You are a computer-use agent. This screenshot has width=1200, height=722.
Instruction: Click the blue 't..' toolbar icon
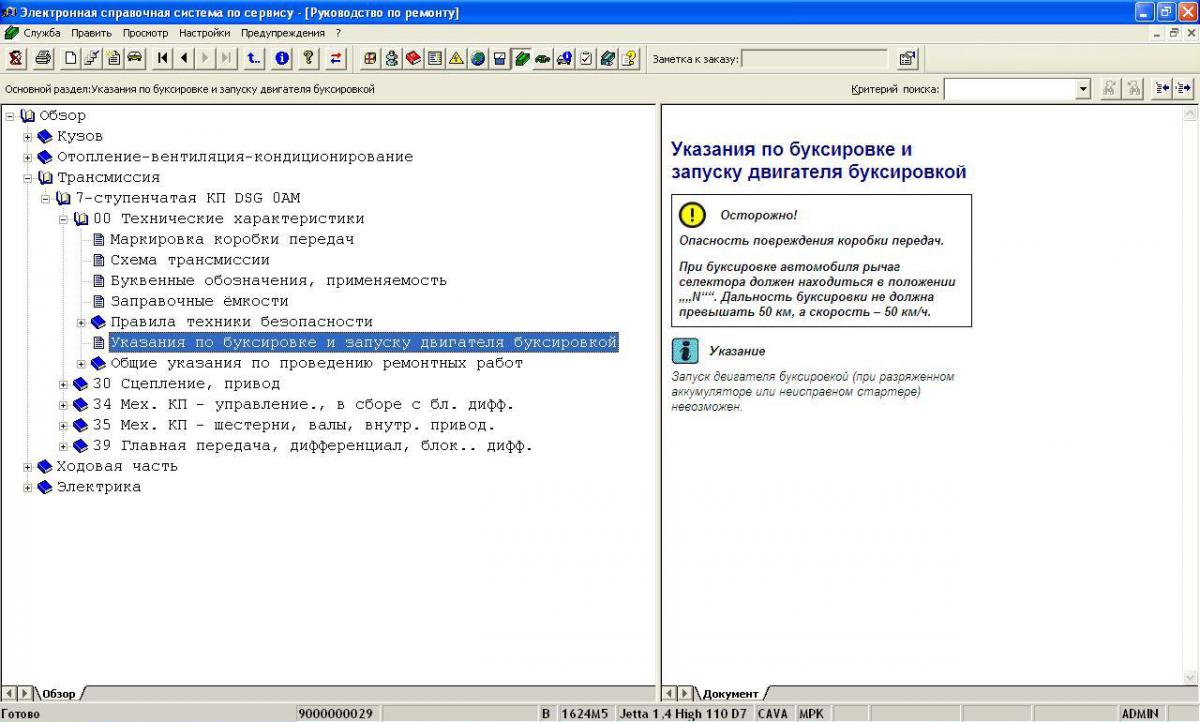click(254, 58)
